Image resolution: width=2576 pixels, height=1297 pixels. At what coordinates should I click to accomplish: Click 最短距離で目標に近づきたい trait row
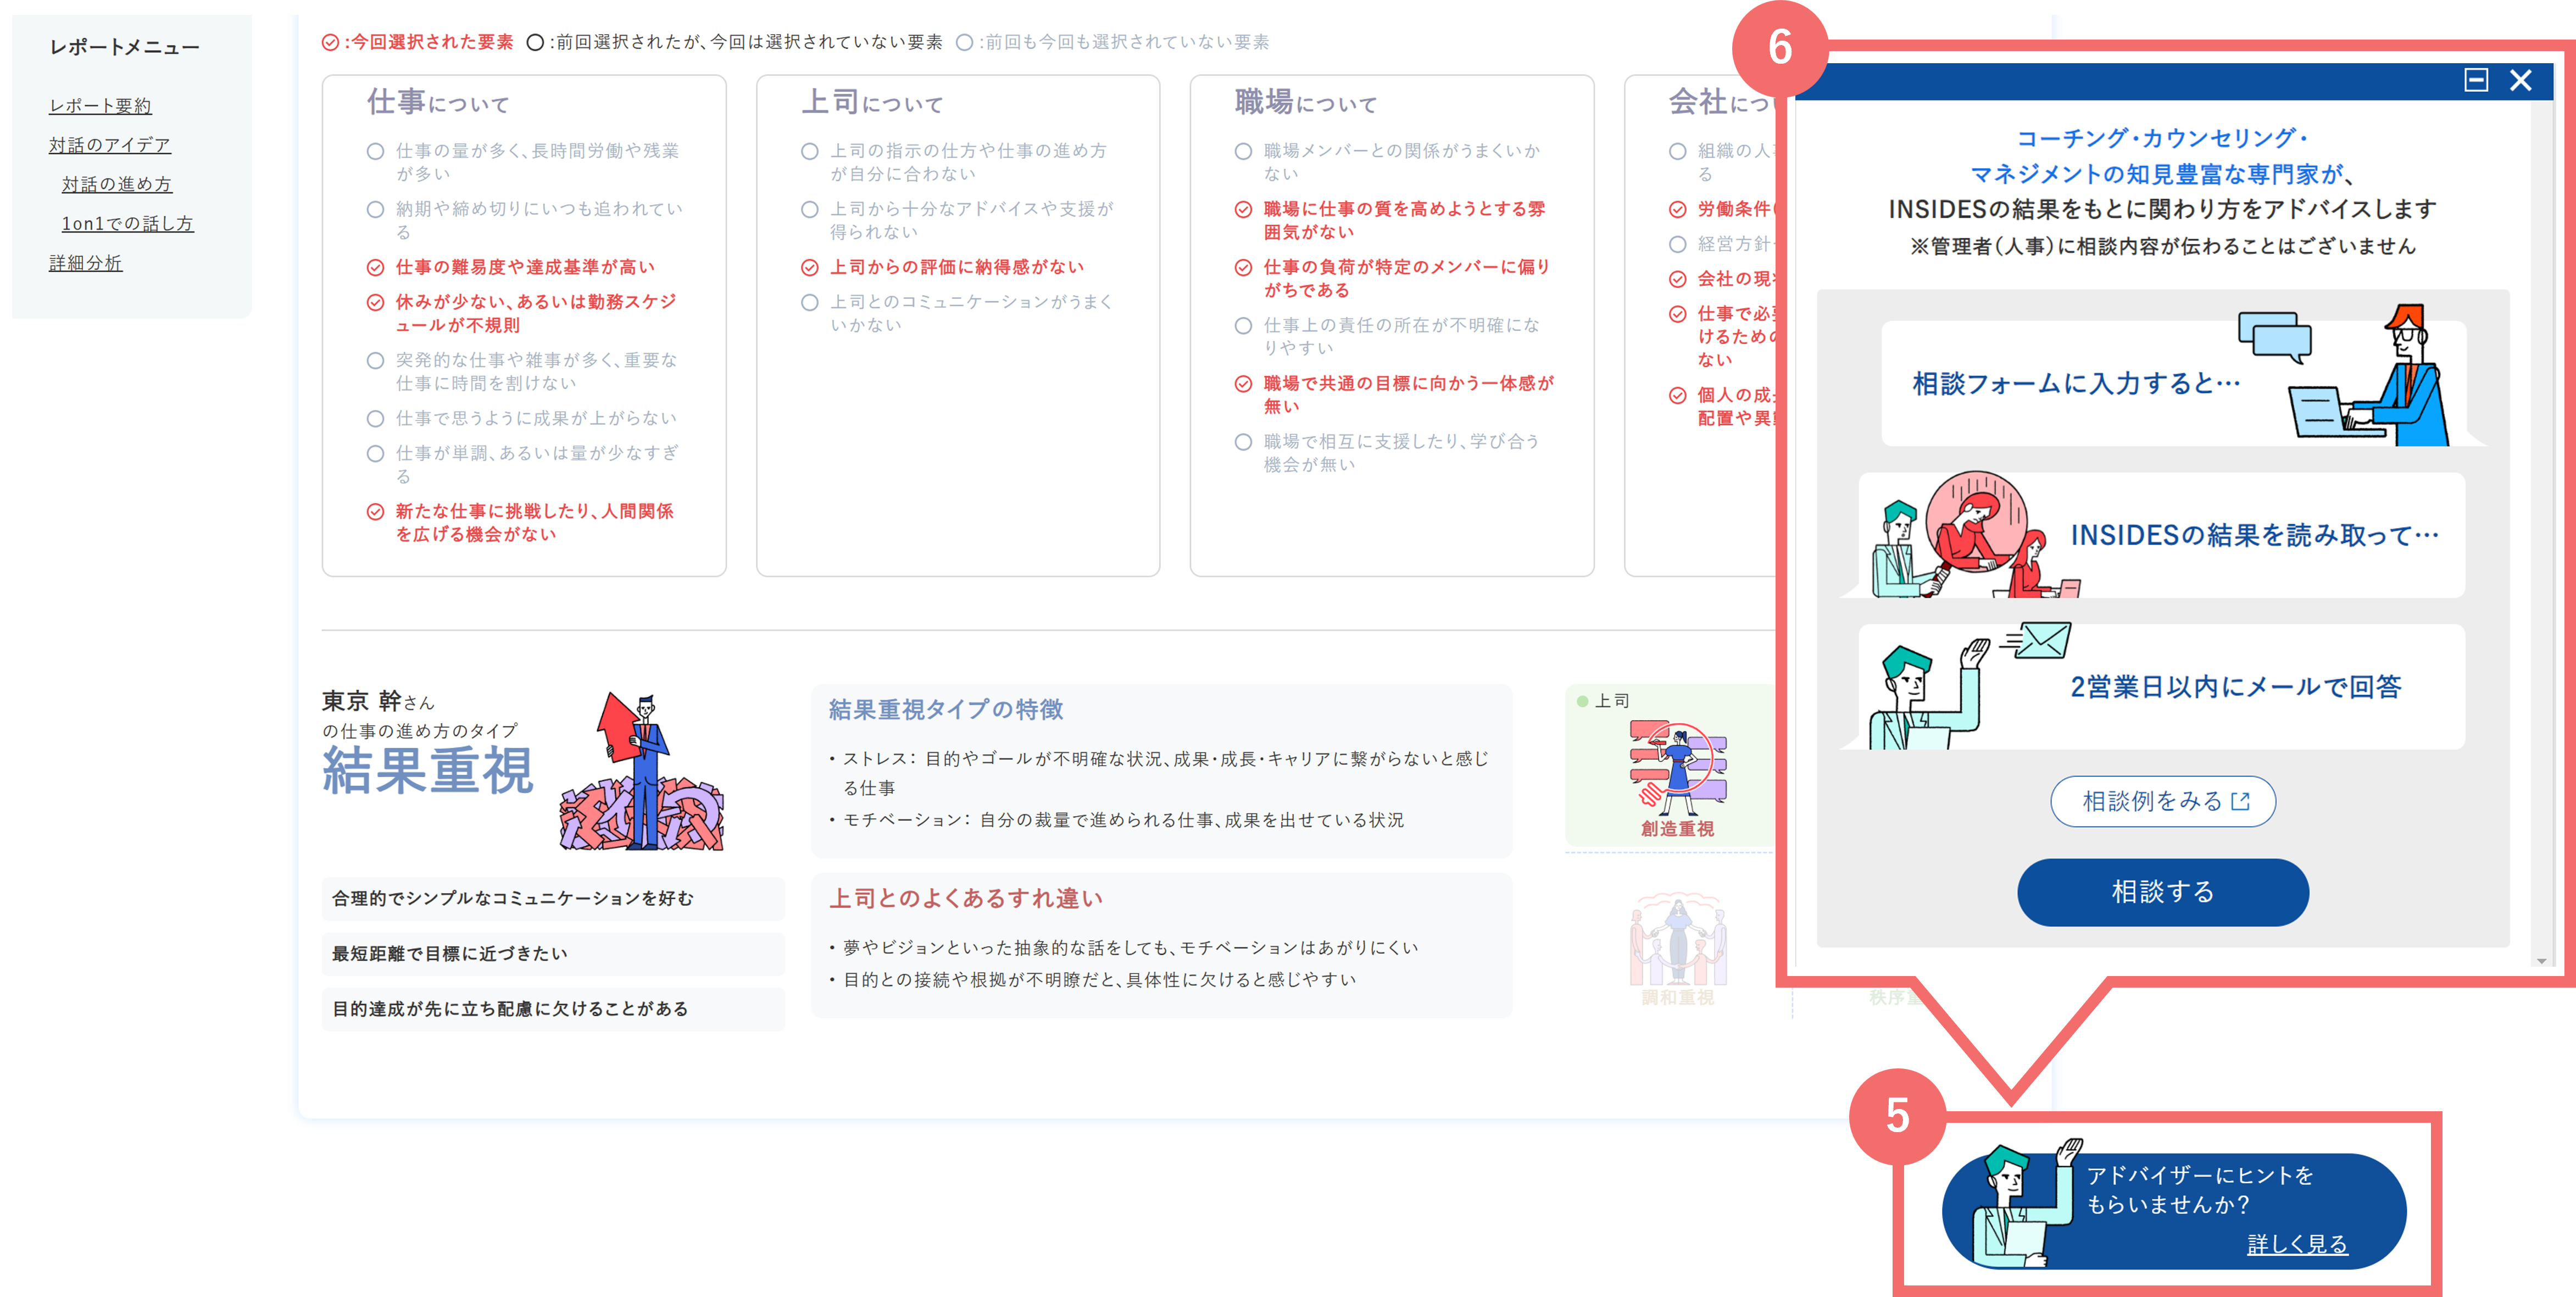tap(553, 953)
